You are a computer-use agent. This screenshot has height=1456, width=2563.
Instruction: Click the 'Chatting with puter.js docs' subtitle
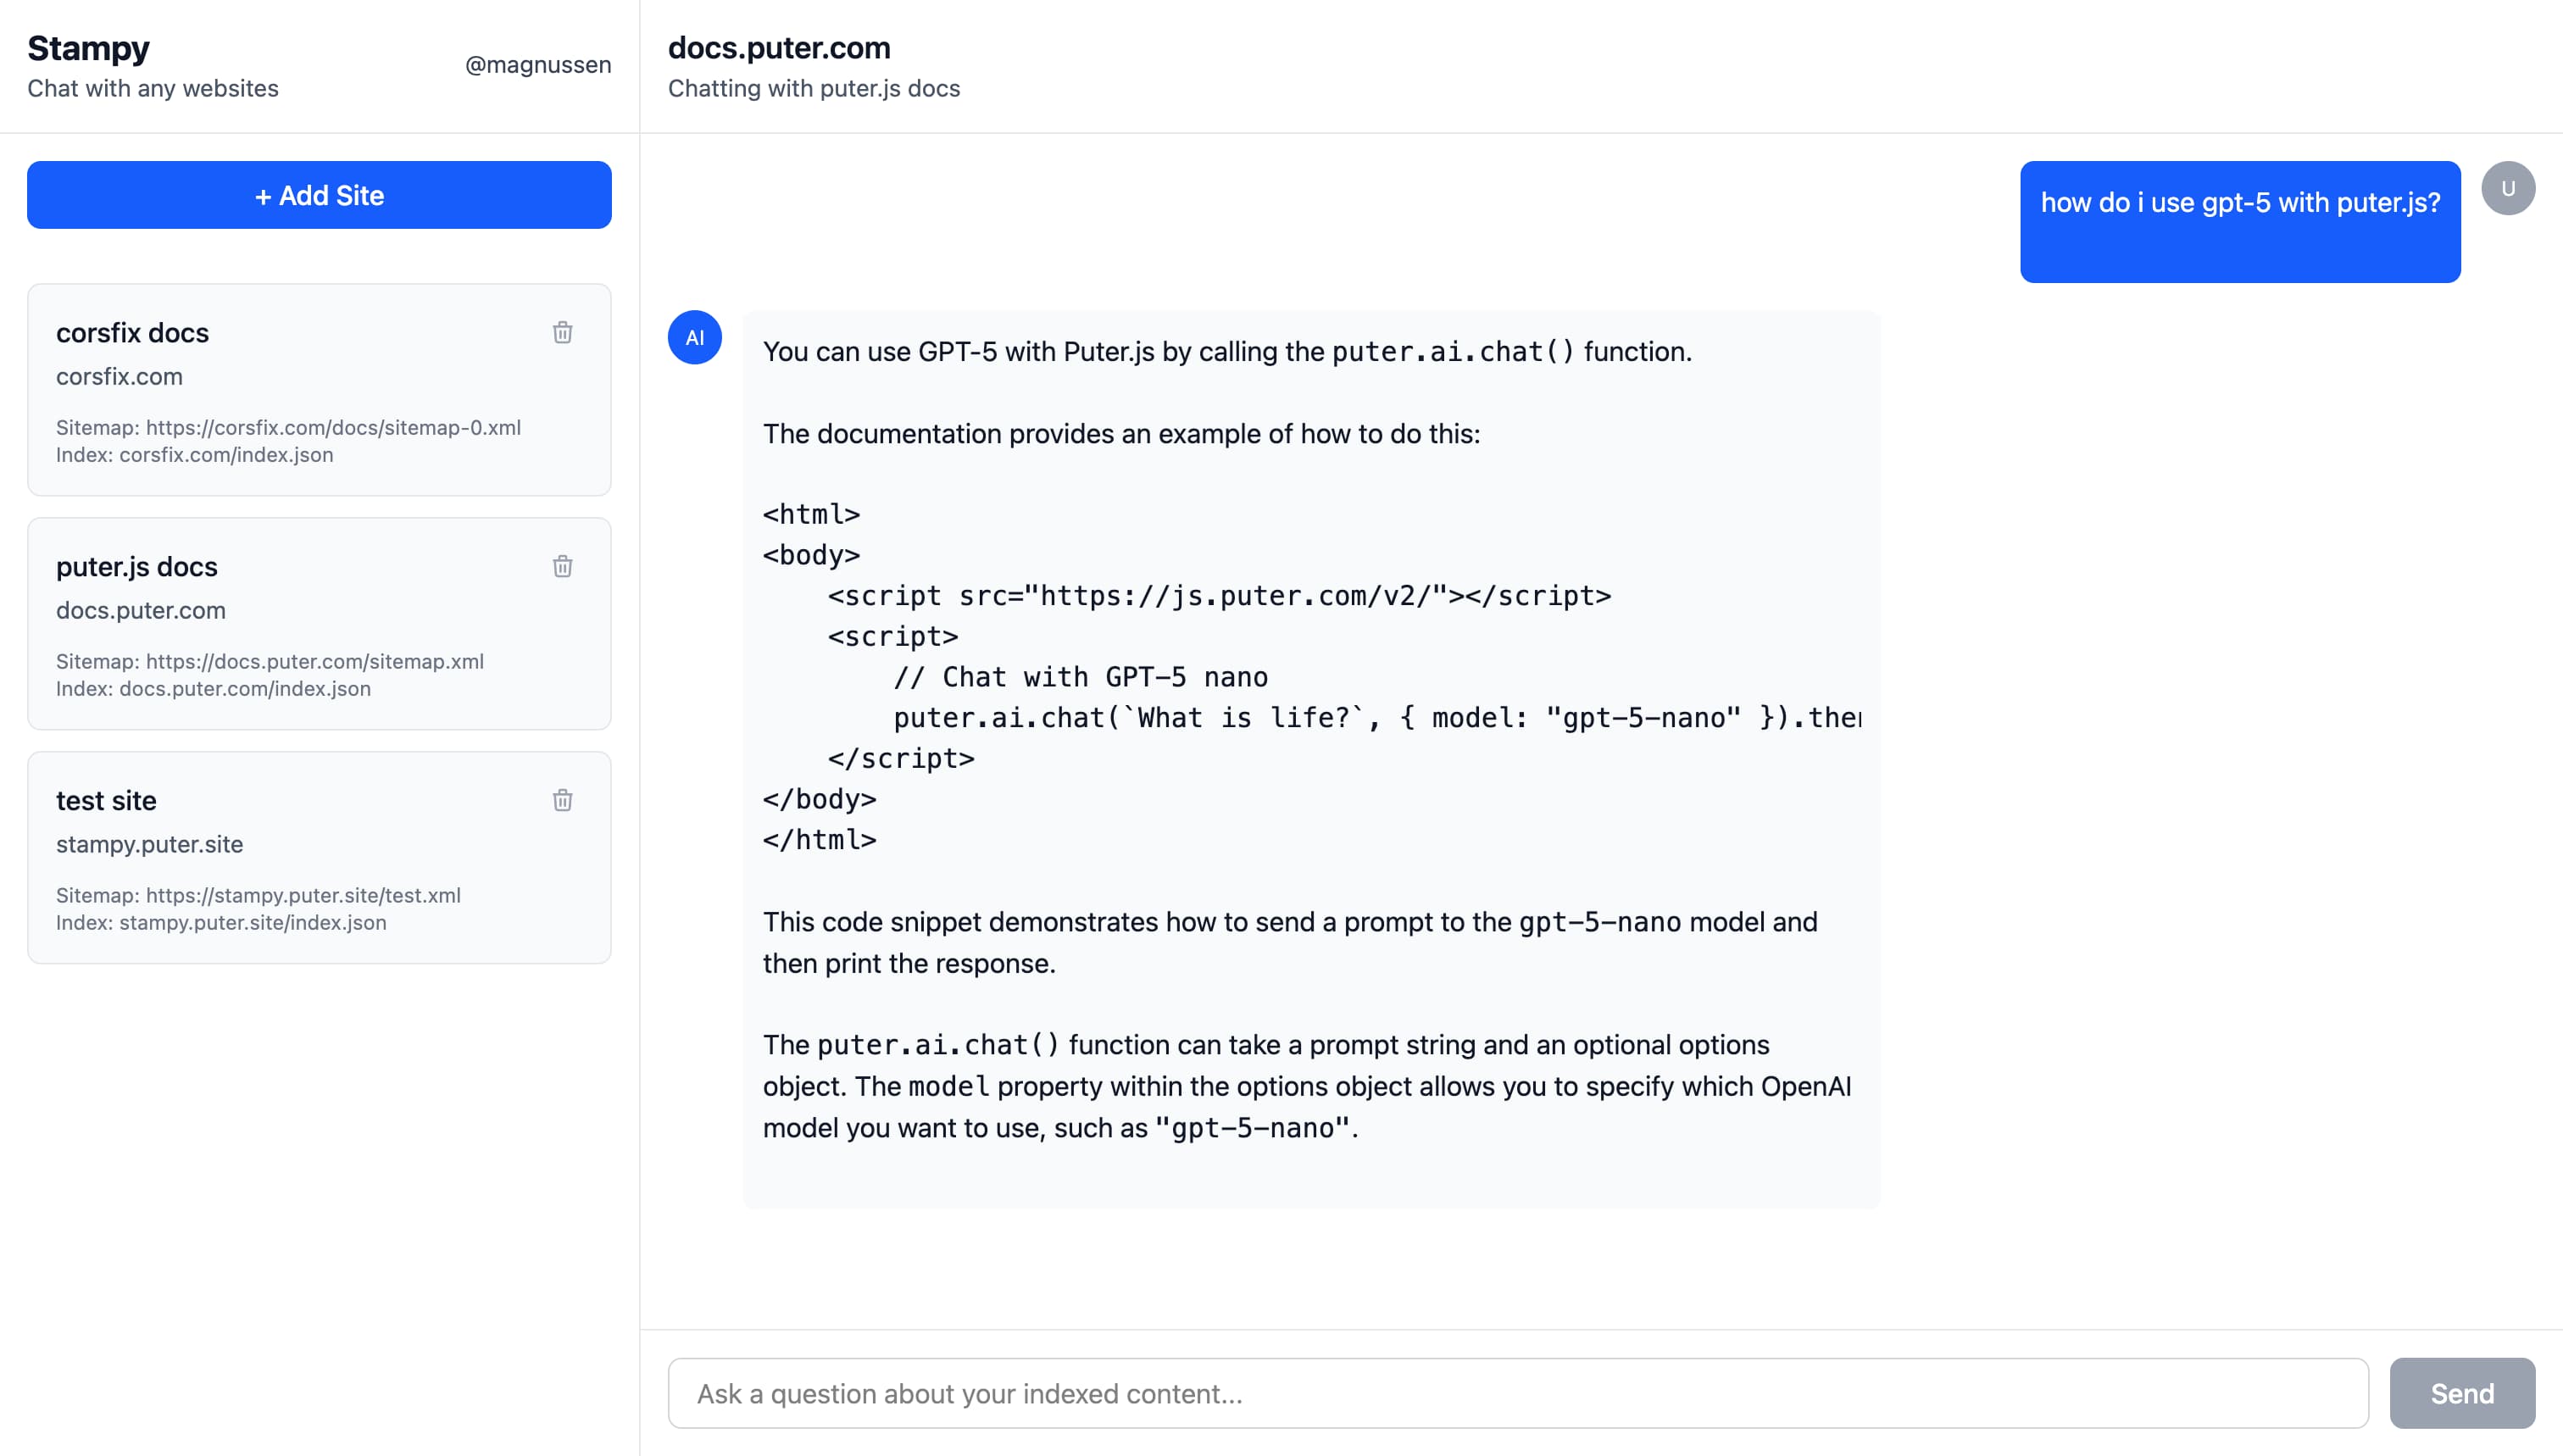tap(813, 88)
